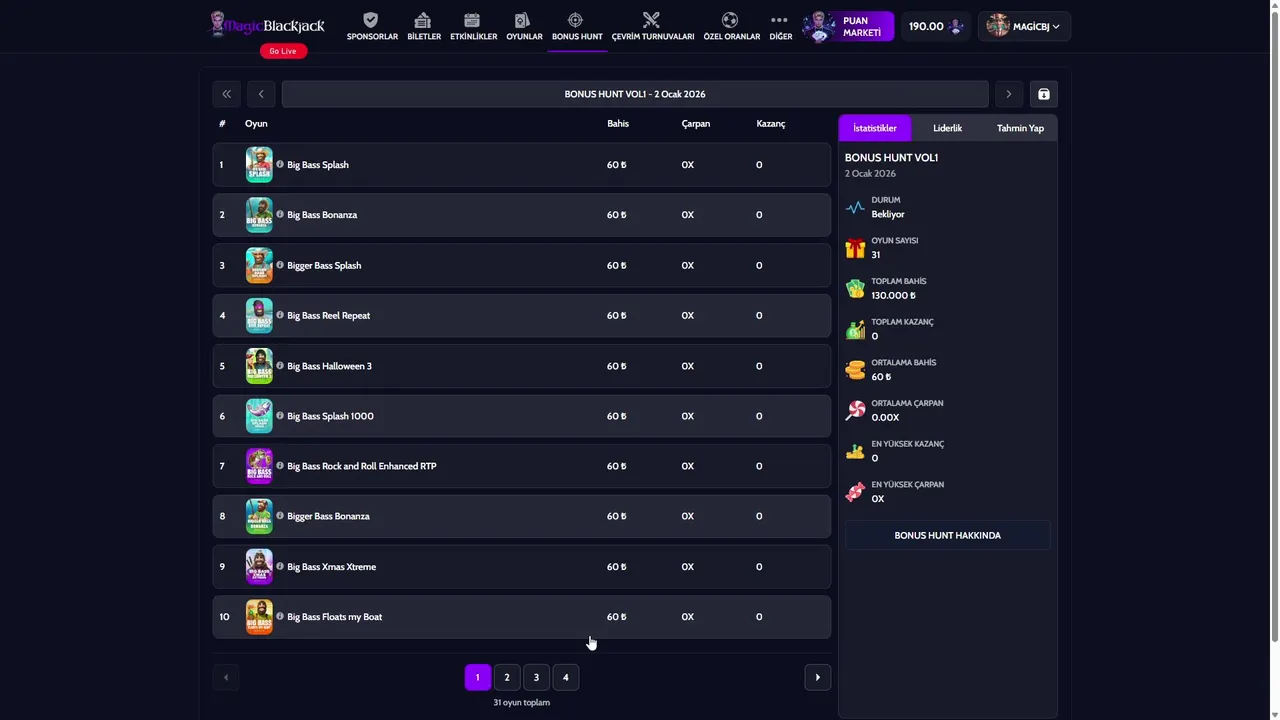Click the MagicBlackjack logo
The height and width of the screenshot is (720, 1280).
(x=267, y=24)
